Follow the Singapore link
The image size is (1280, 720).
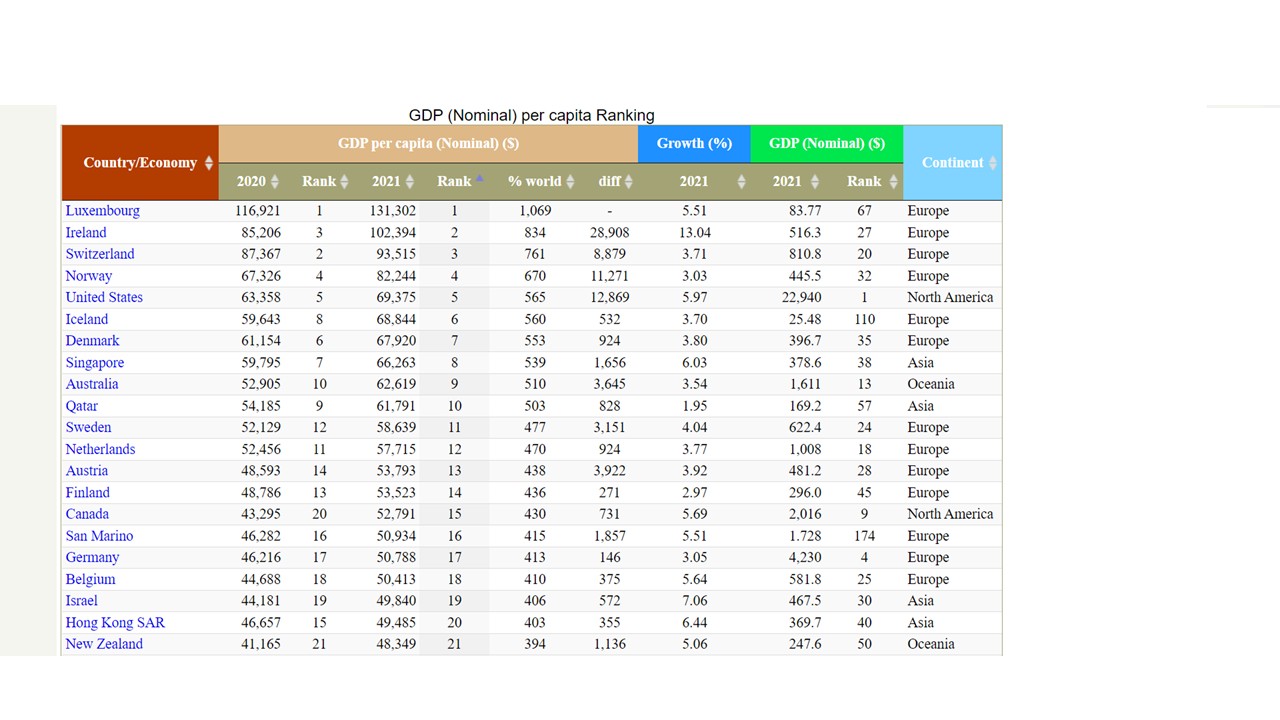coord(95,362)
